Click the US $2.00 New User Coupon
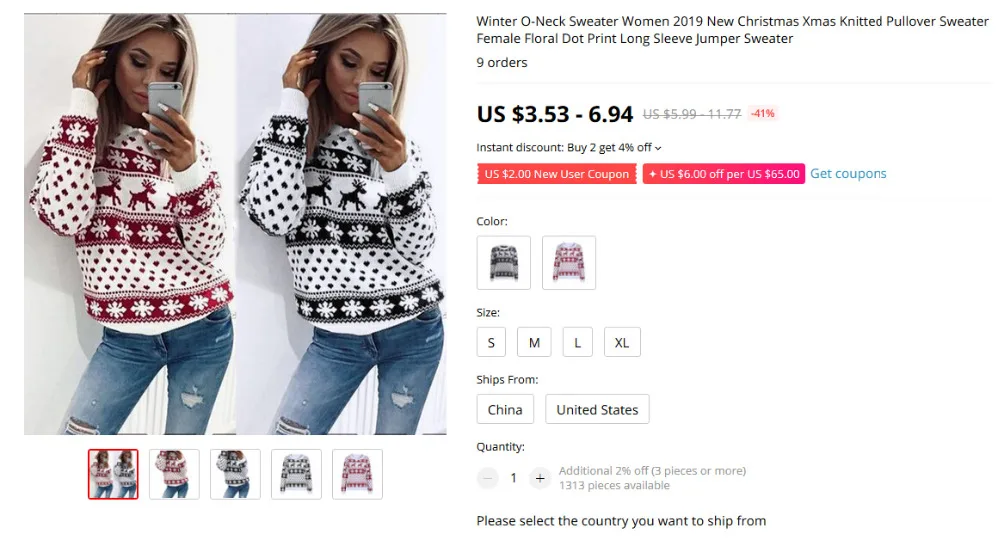 (x=557, y=174)
